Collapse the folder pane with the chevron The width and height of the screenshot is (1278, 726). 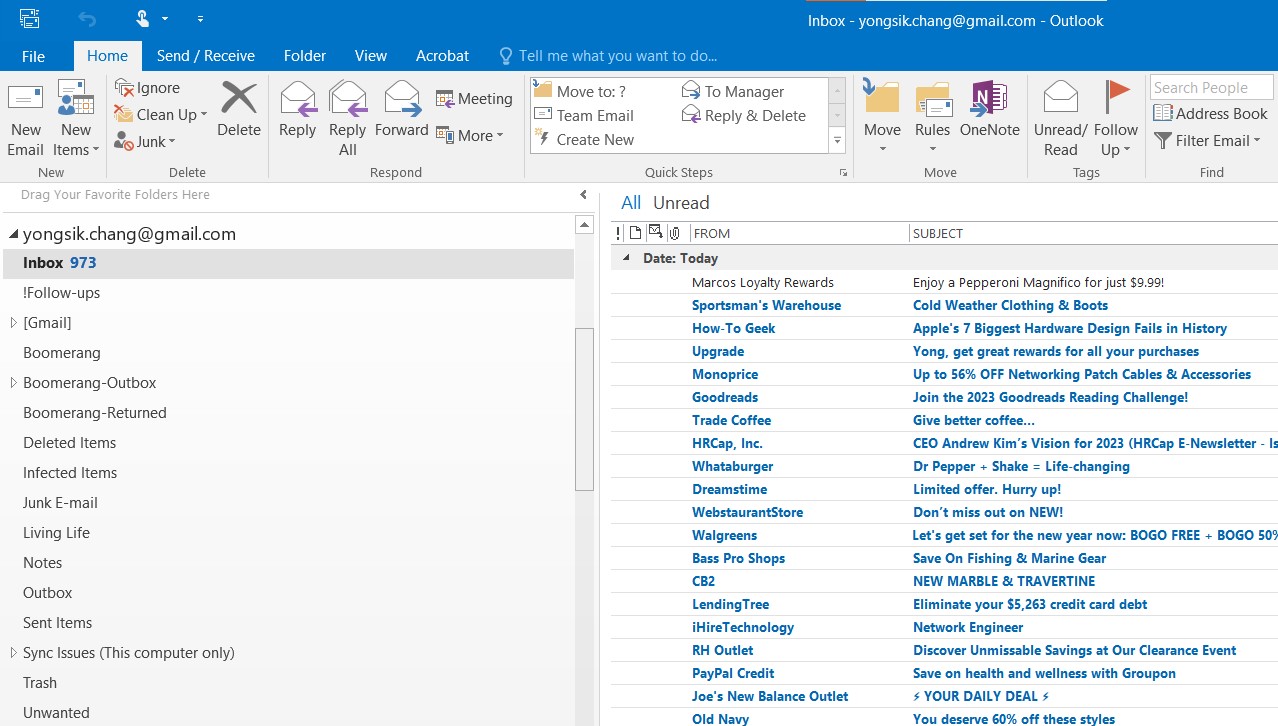pos(583,196)
